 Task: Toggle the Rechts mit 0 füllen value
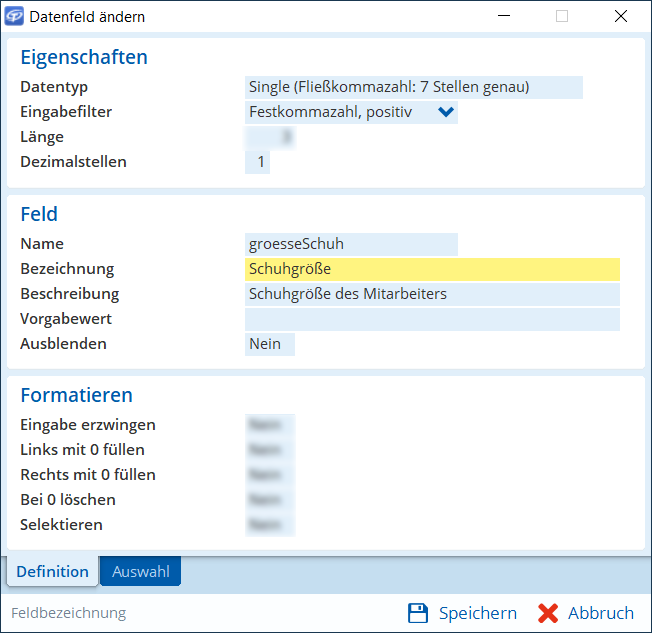269,475
